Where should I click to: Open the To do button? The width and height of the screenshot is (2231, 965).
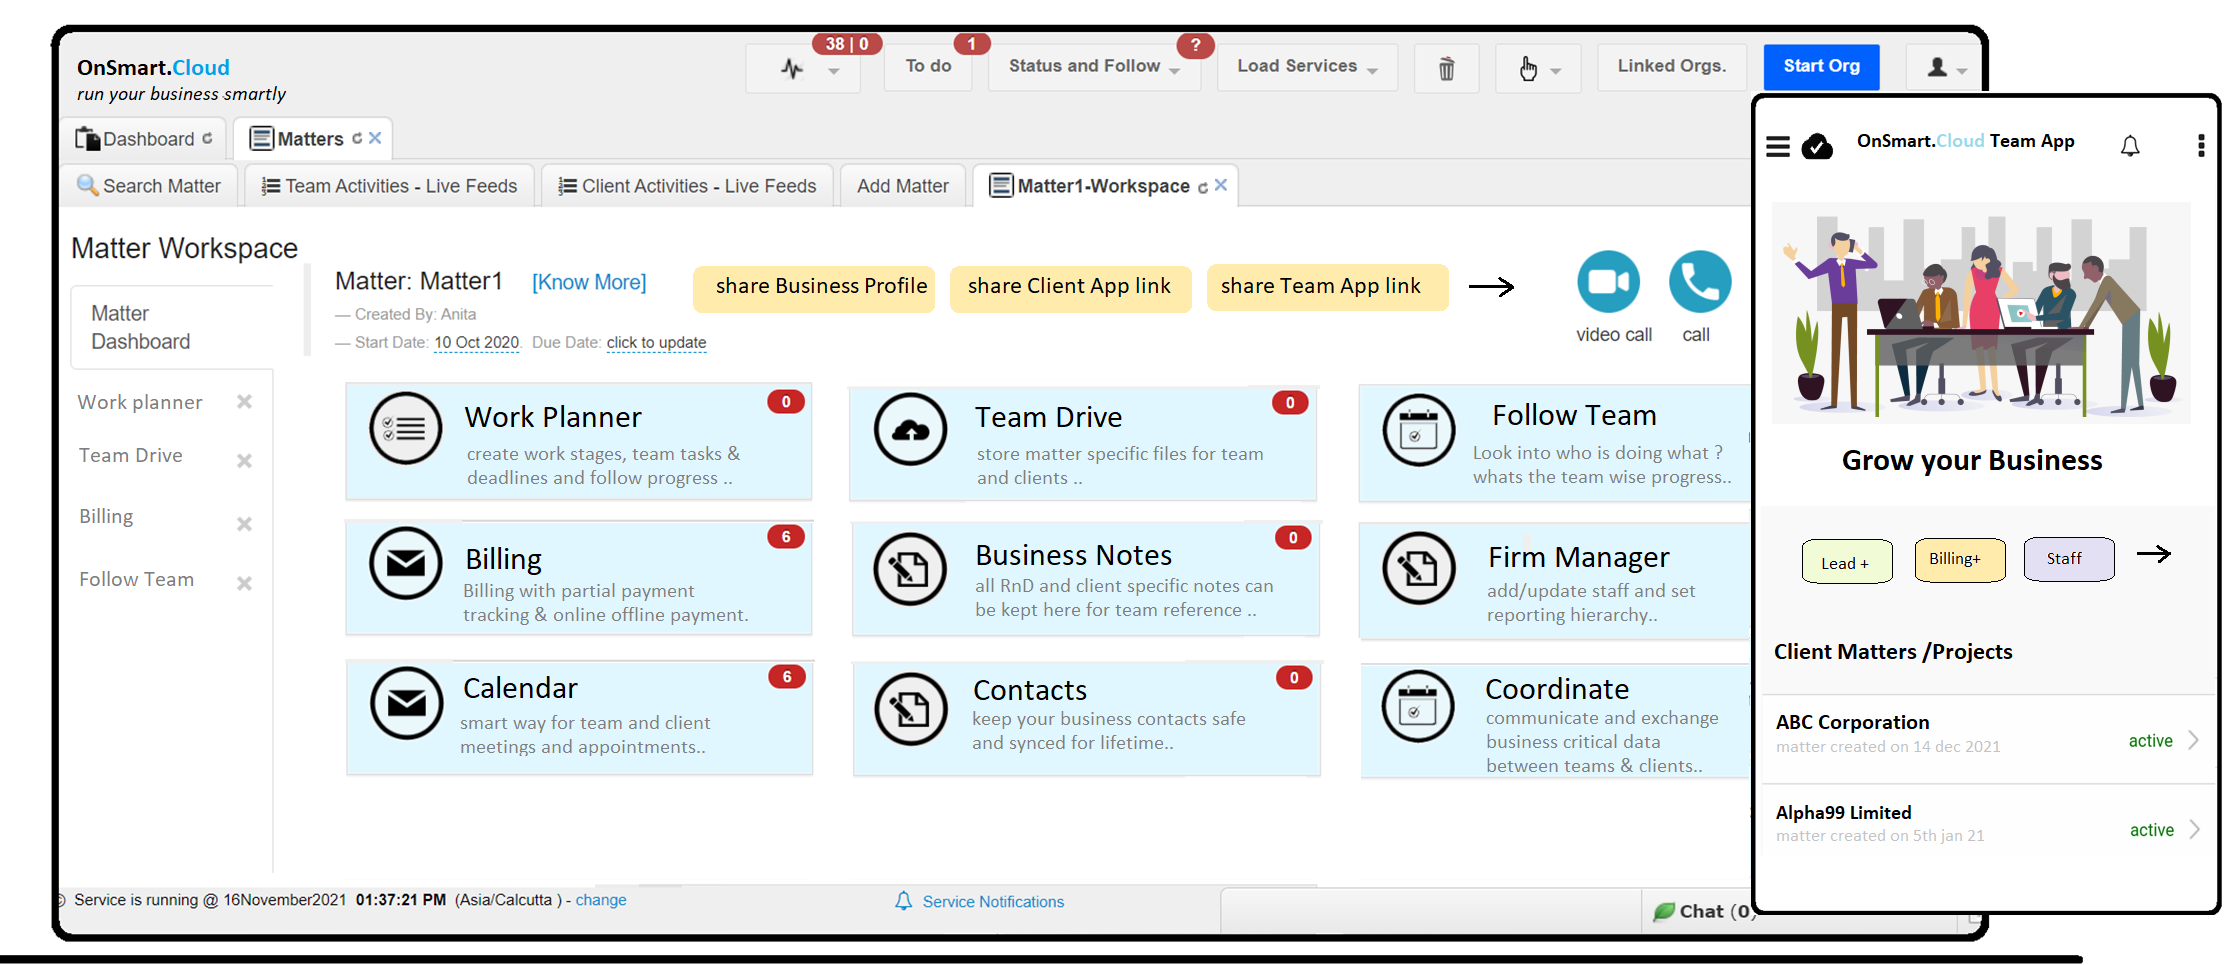(x=928, y=67)
